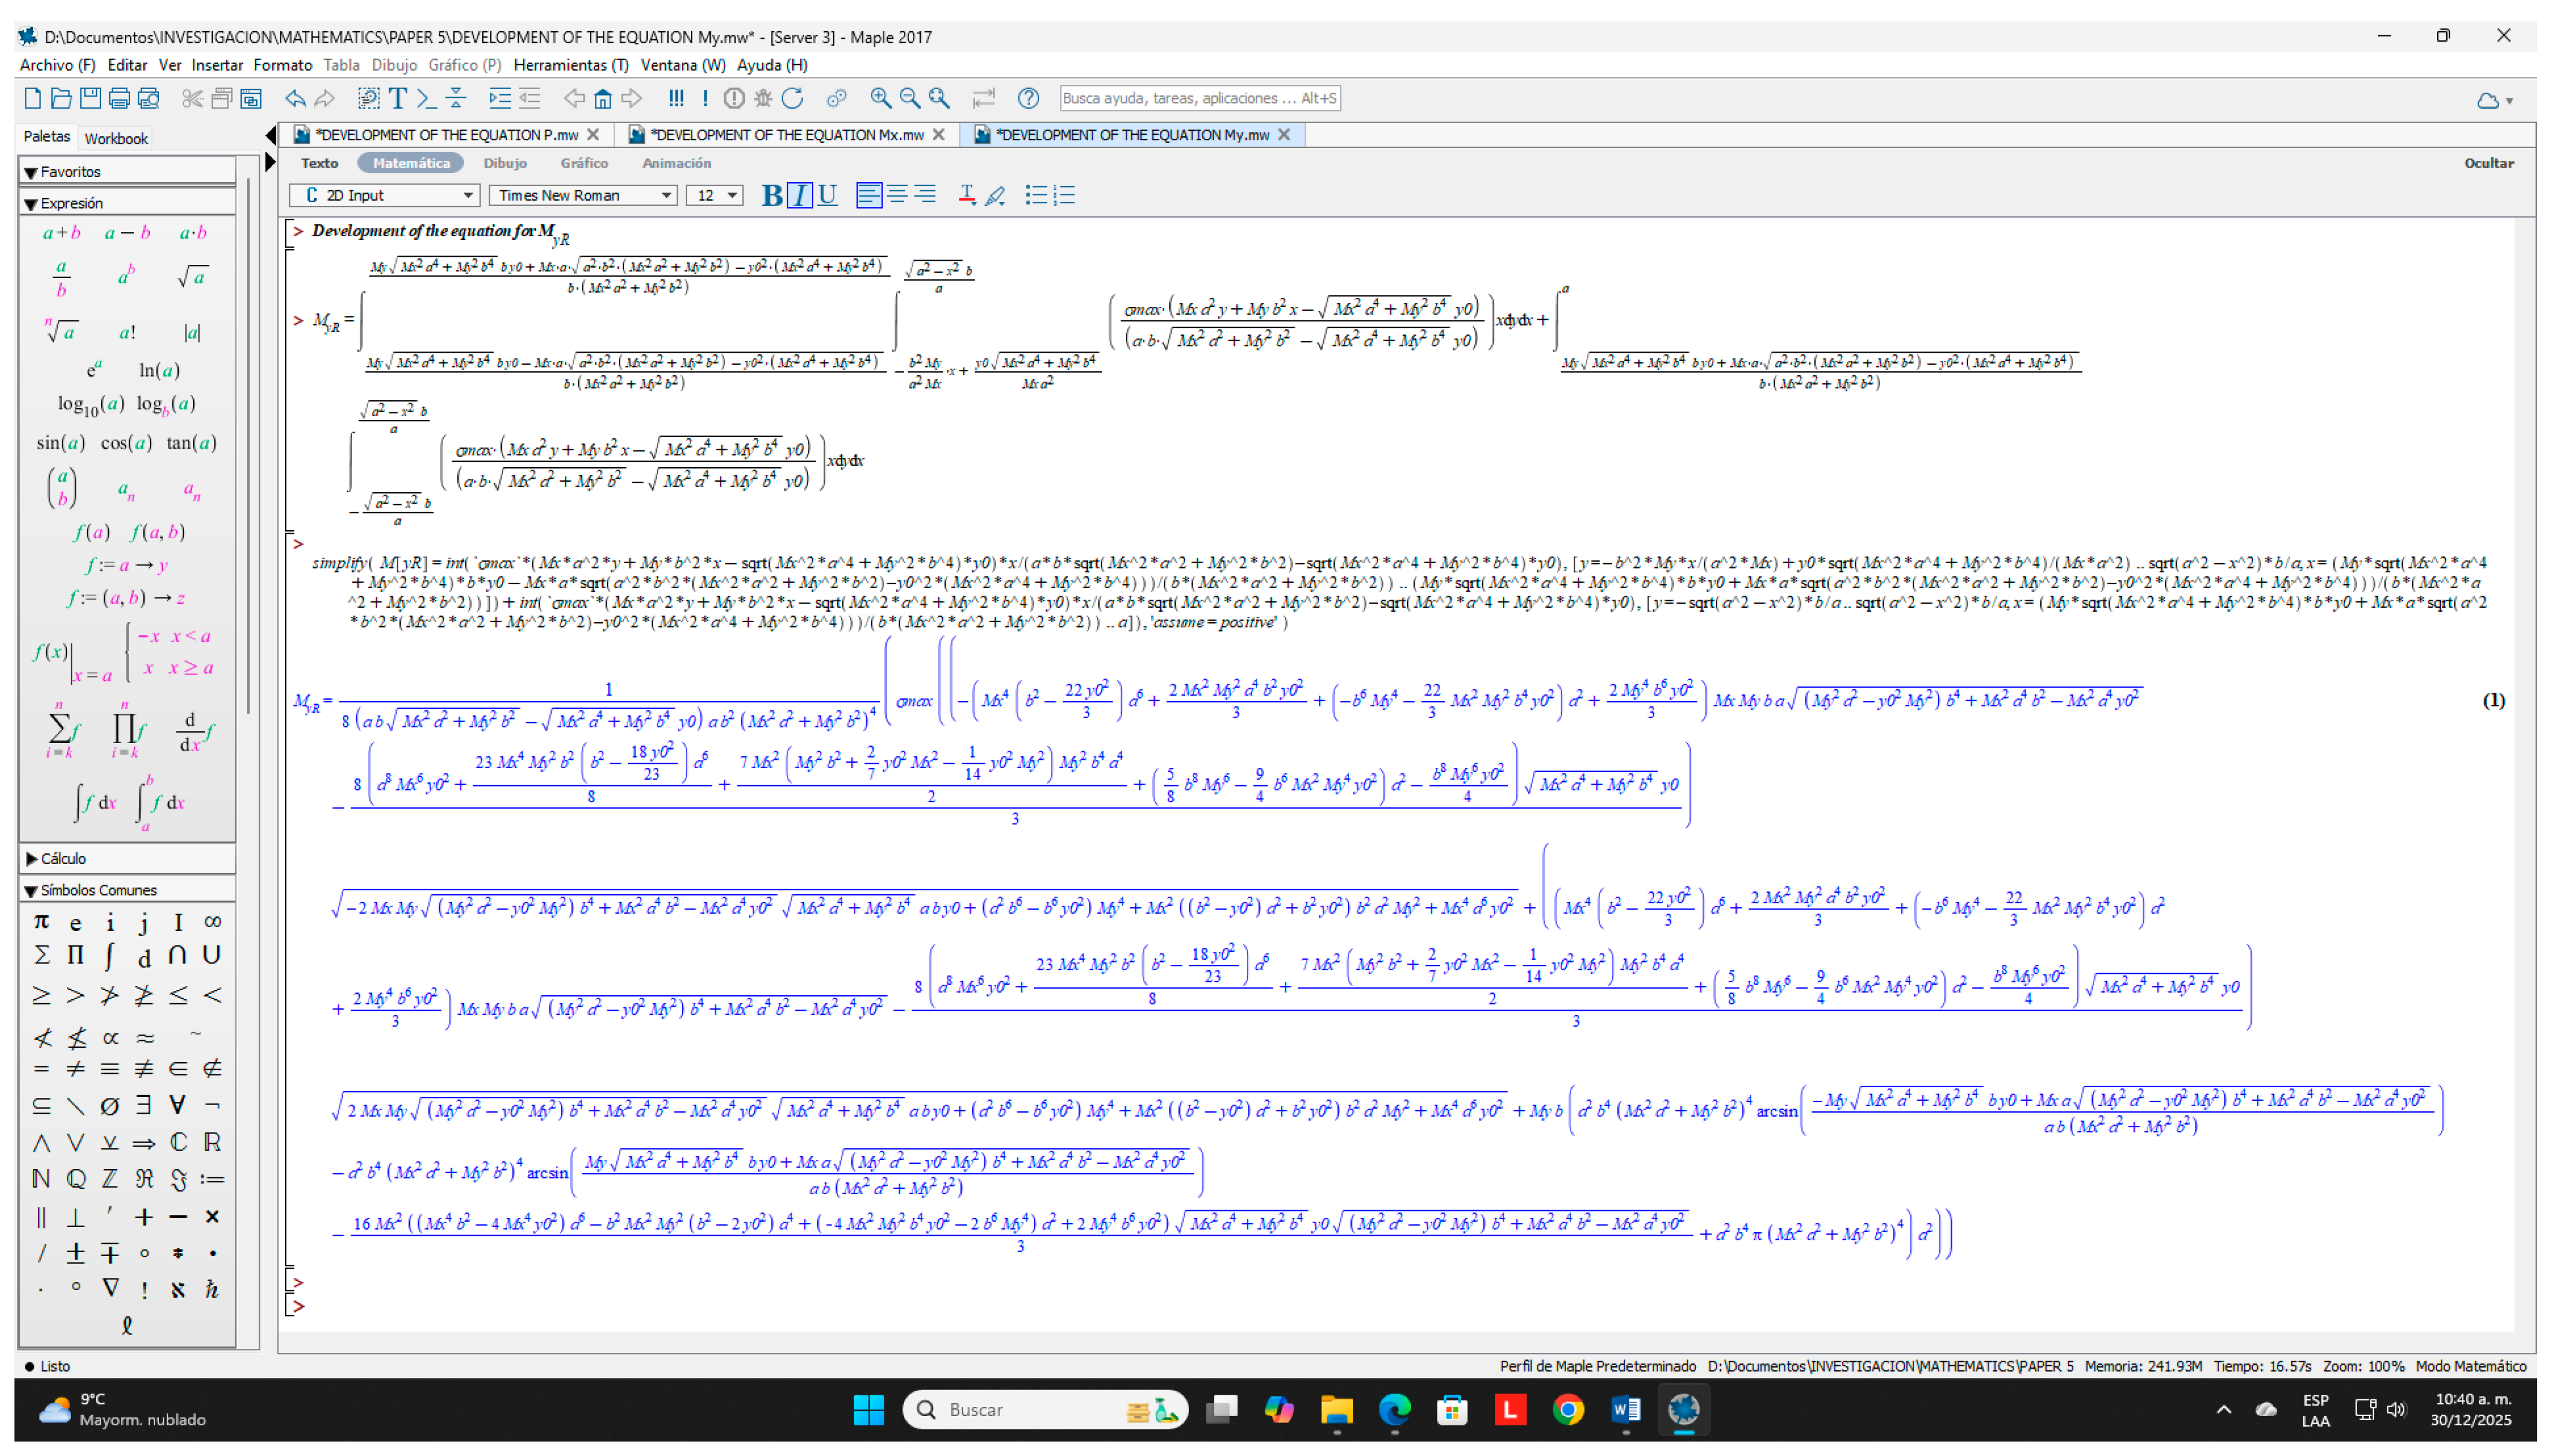The width and height of the screenshot is (2559, 1456).
Task: Click the Undo arrow icon
Action: [295, 98]
